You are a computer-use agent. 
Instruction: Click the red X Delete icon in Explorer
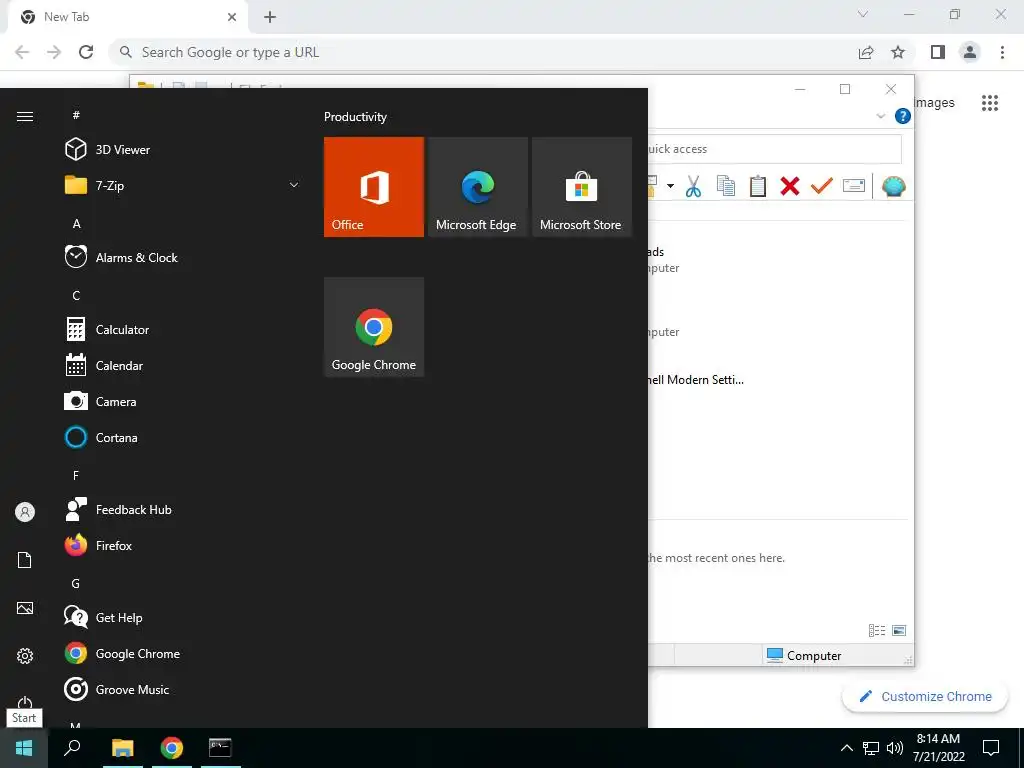(x=790, y=187)
